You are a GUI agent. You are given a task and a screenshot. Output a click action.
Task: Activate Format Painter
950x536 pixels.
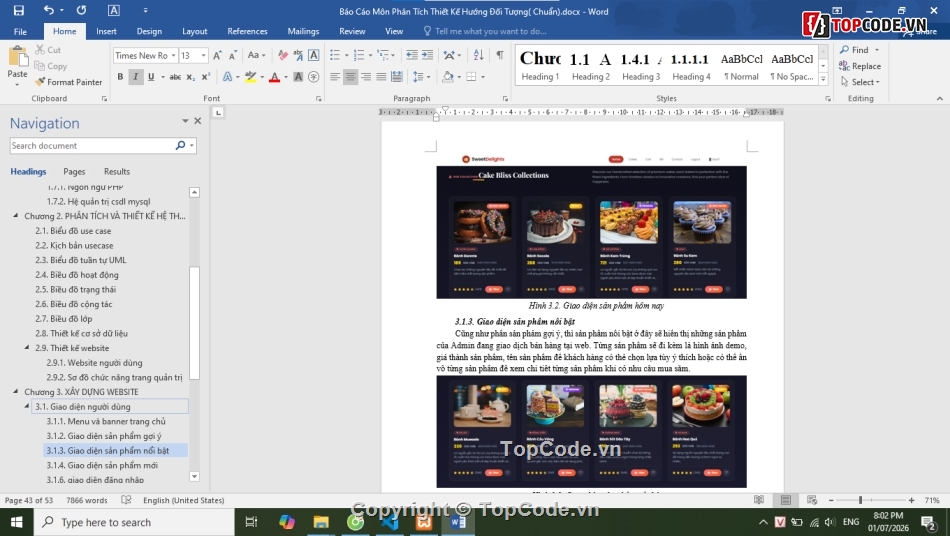coord(68,82)
